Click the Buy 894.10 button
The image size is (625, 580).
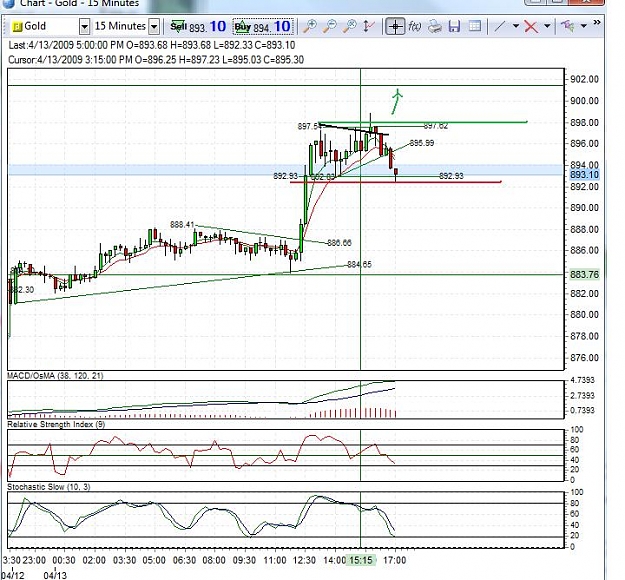click(263, 27)
